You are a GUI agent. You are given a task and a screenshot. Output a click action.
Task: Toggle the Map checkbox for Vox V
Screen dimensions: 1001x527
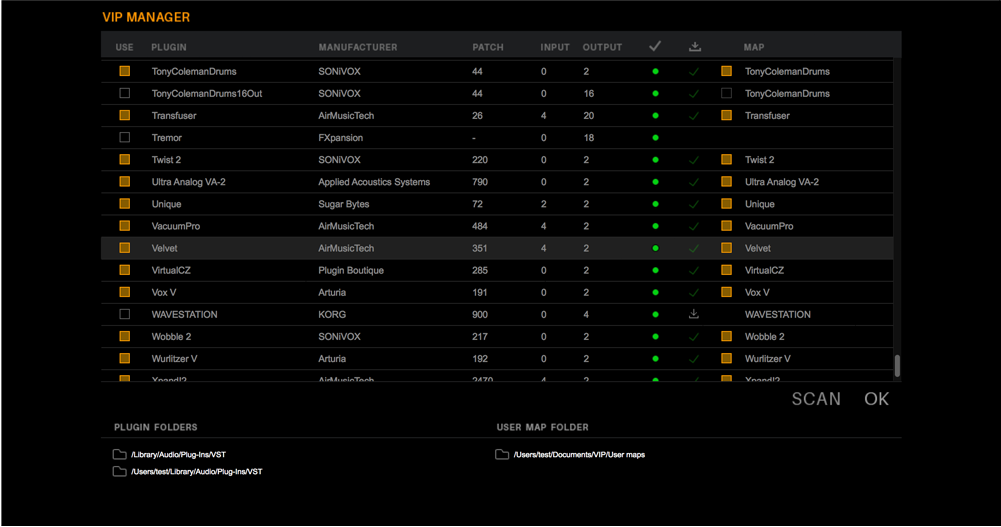[x=726, y=292]
